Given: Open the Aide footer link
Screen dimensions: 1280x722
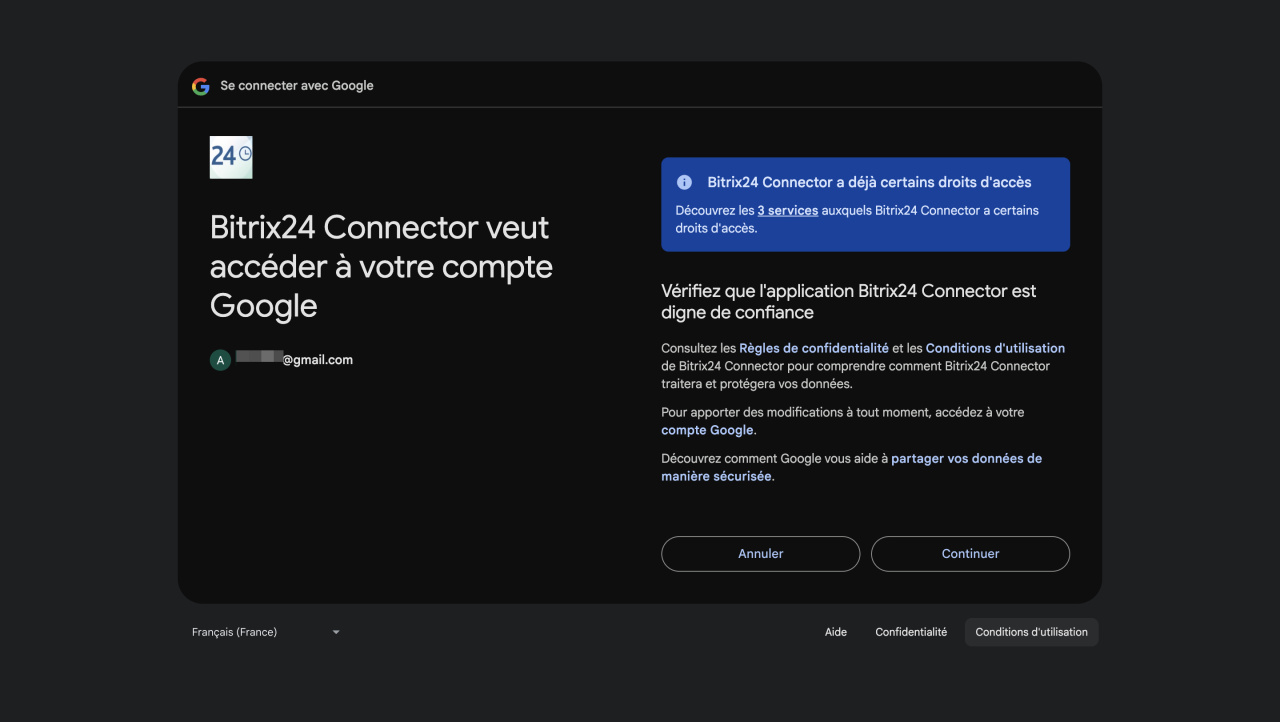Looking at the screenshot, I should (x=836, y=632).
